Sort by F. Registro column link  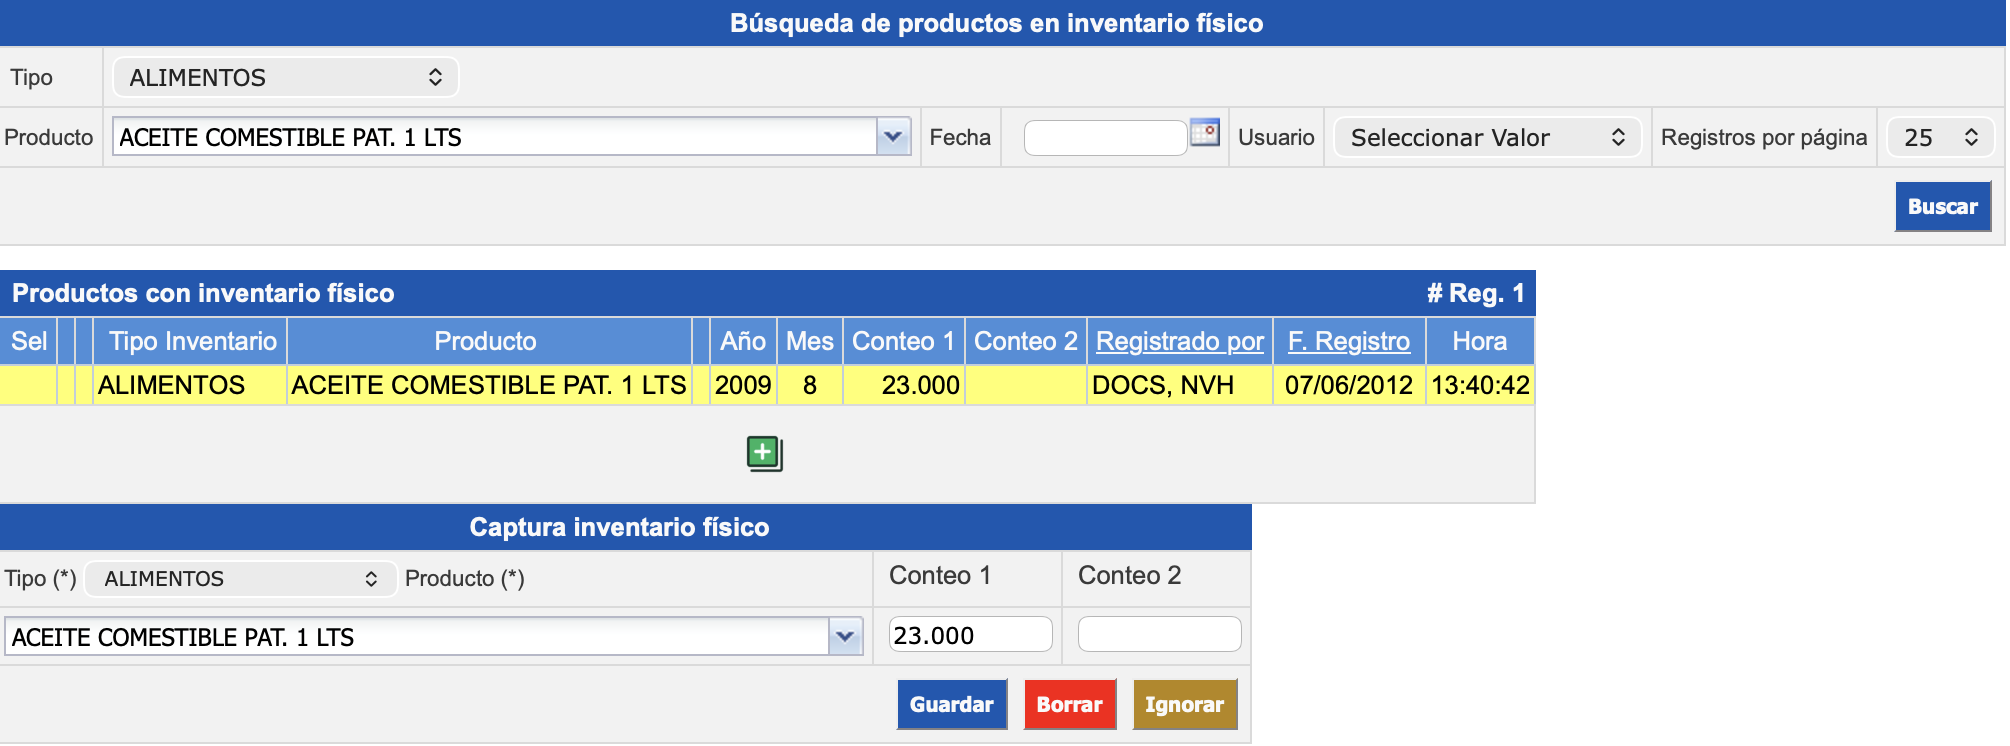[1348, 342]
